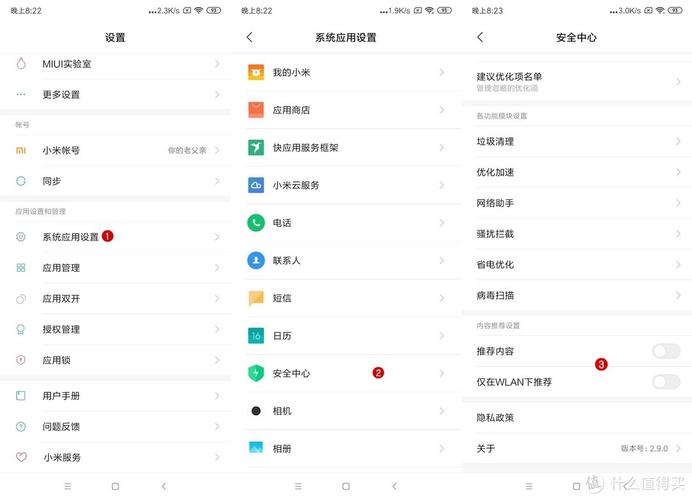Tap the App Store (应用商店) icon

pos(256,110)
